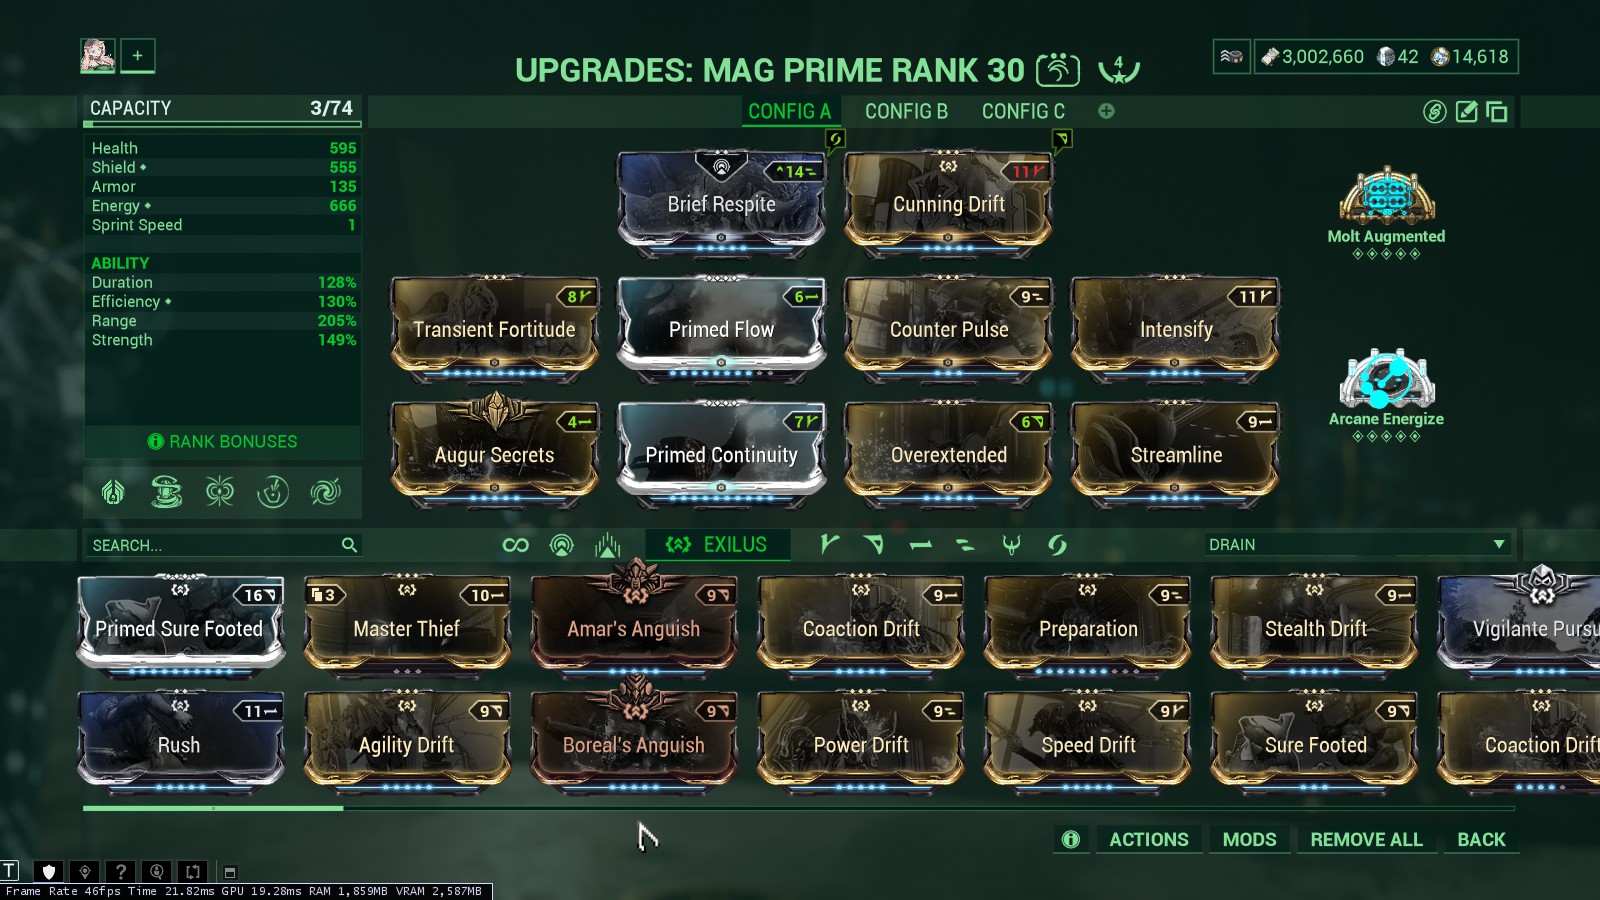Add a new config with plus icon
1600x900 pixels.
[x=1106, y=111]
